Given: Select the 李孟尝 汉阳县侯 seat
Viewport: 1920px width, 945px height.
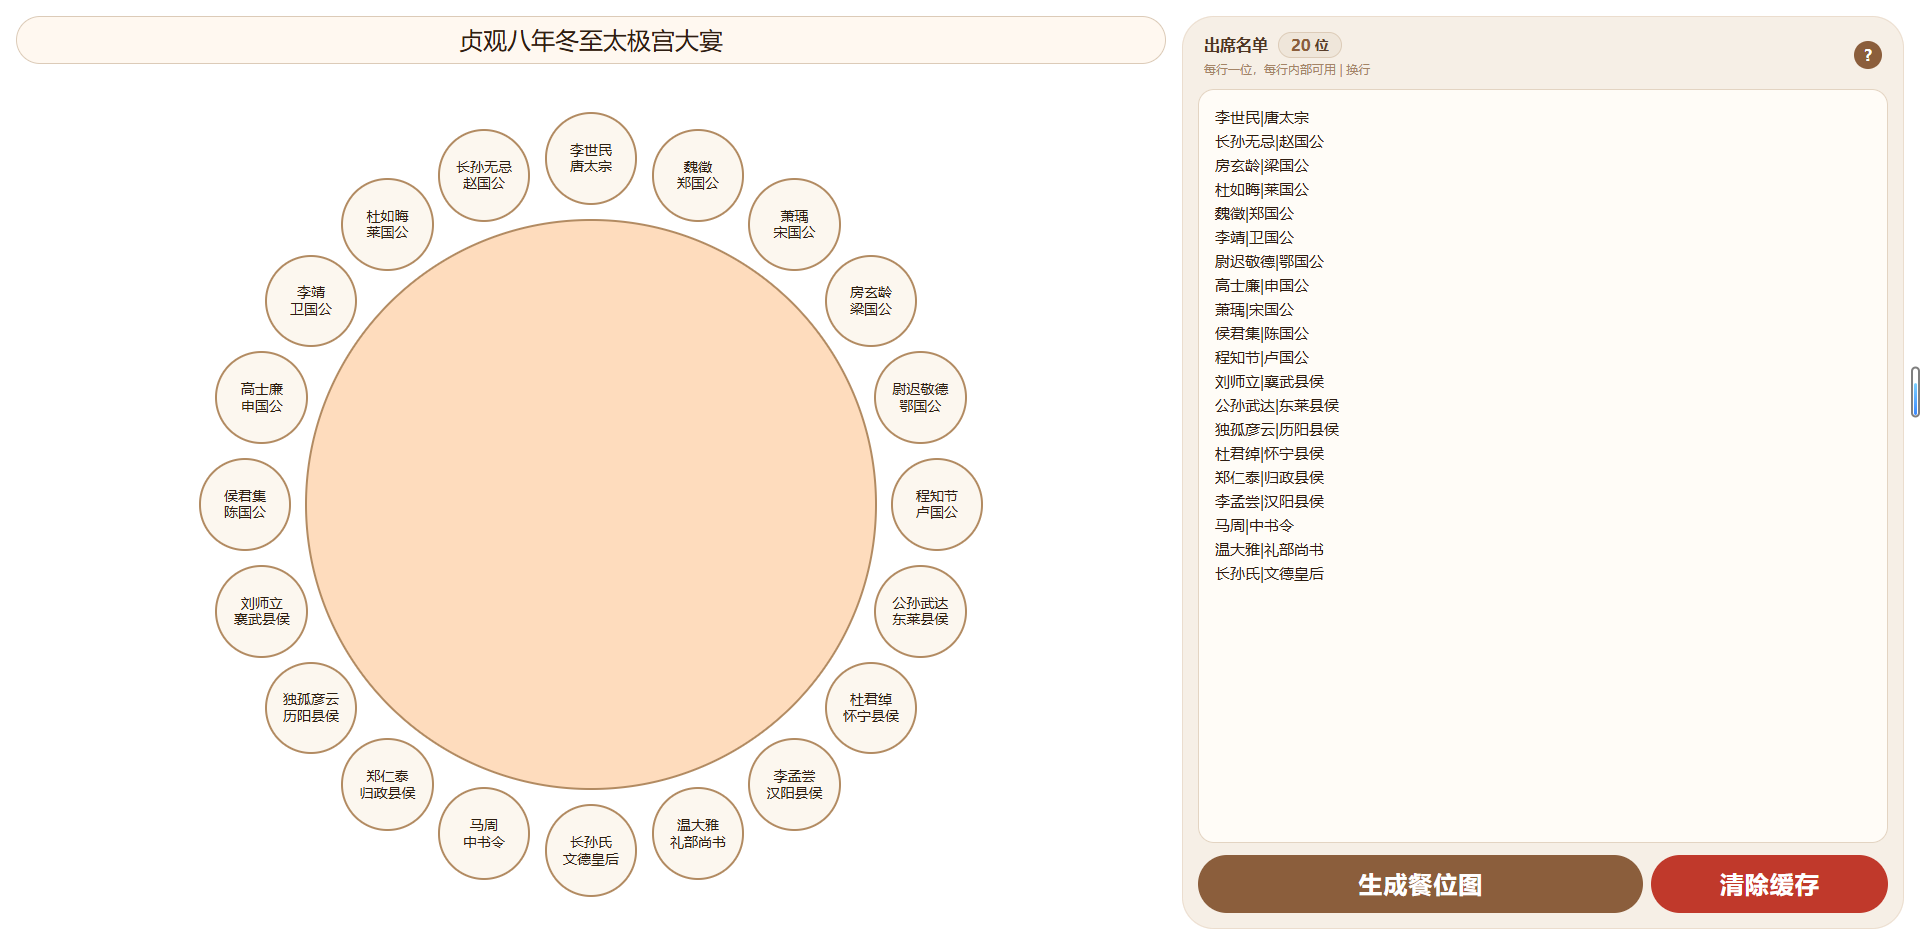Looking at the screenshot, I should 794,784.
